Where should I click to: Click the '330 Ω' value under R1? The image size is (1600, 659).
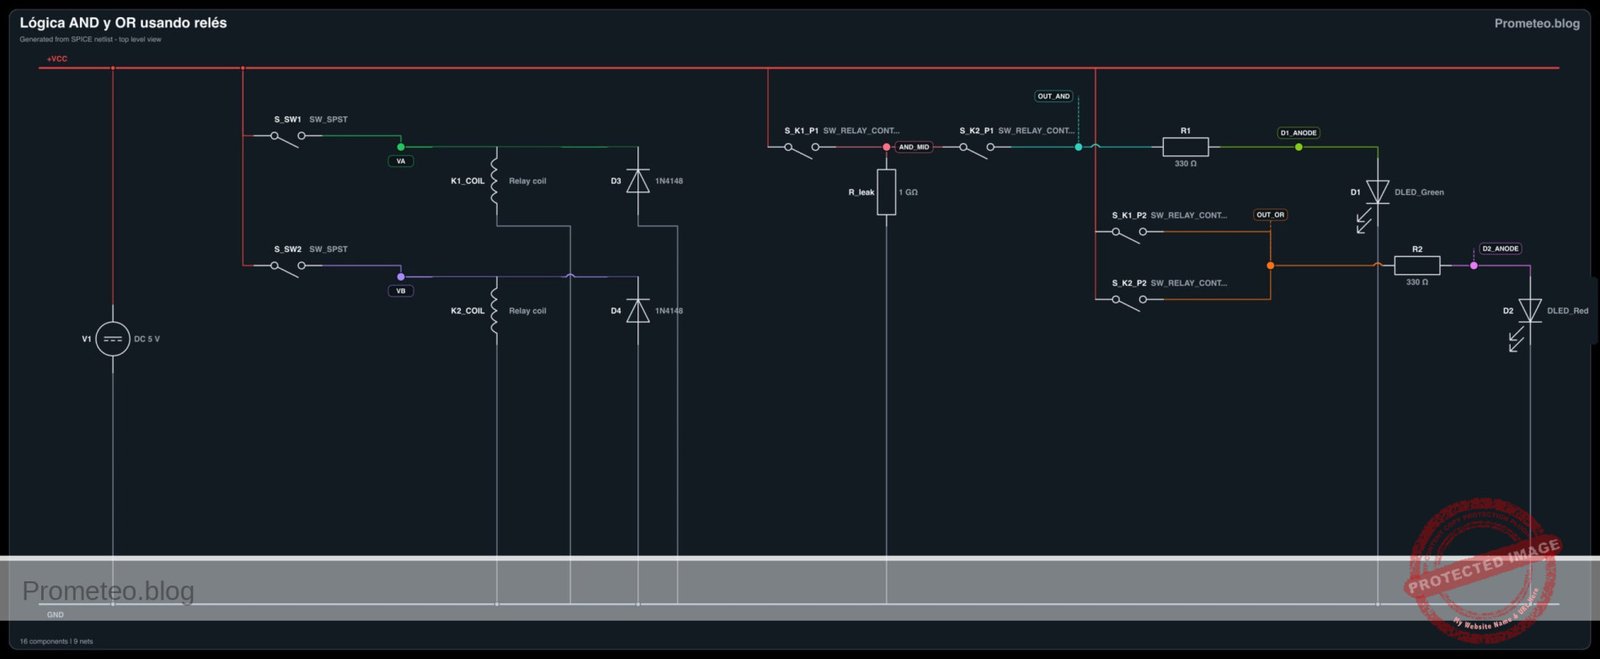(x=1185, y=164)
